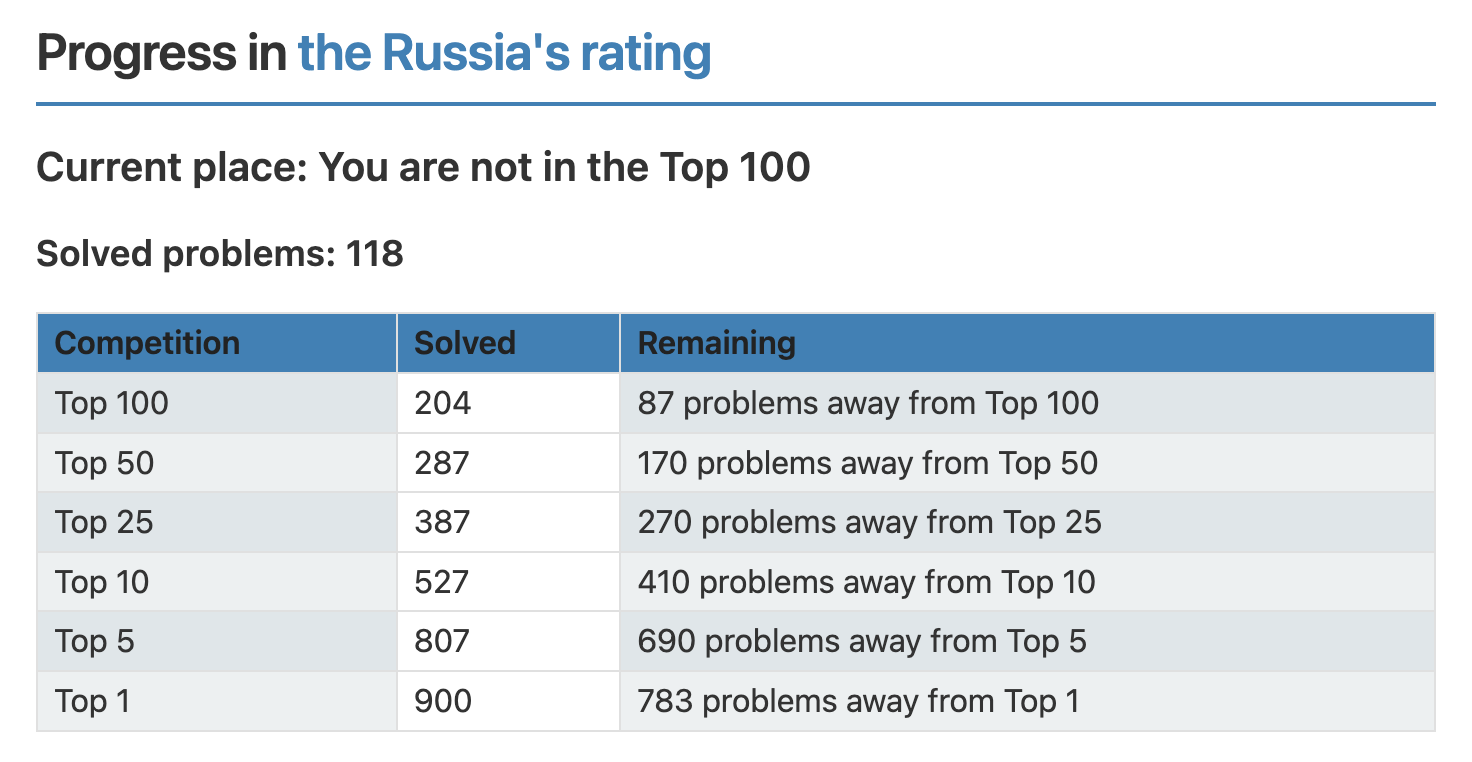
Task: Click the Current place heading text
Action: click(x=423, y=168)
